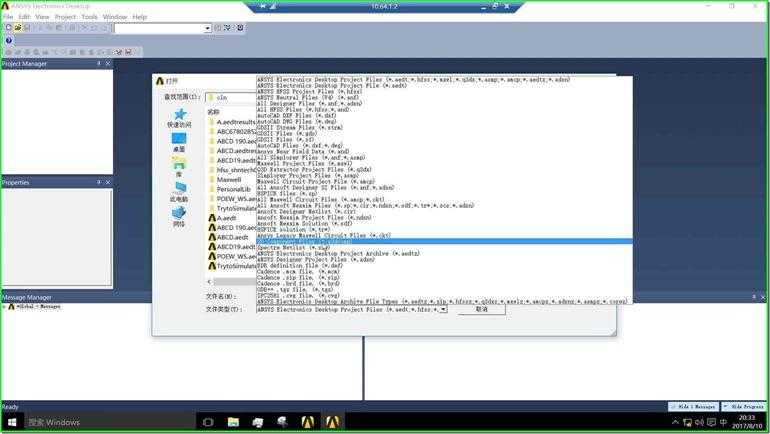Click the Windows search box on the taskbar
The height and width of the screenshot is (434, 770).
tap(109, 422)
